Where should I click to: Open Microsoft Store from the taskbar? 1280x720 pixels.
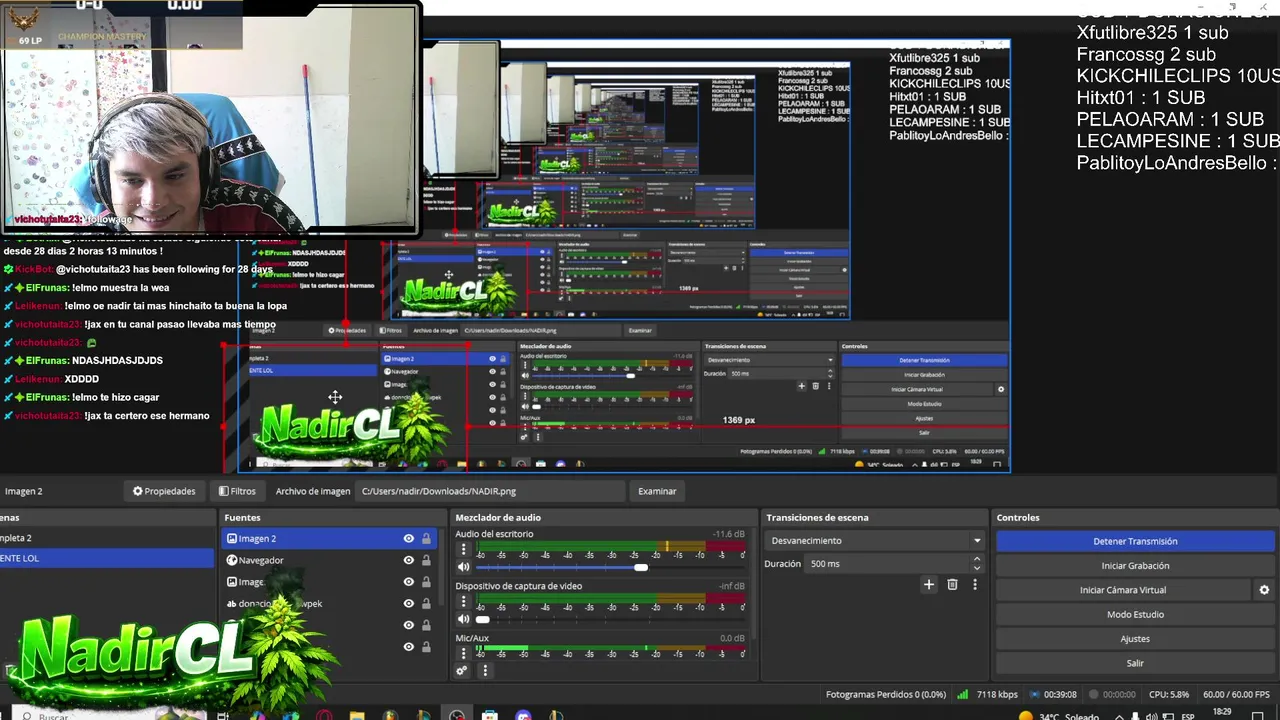click(x=490, y=716)
